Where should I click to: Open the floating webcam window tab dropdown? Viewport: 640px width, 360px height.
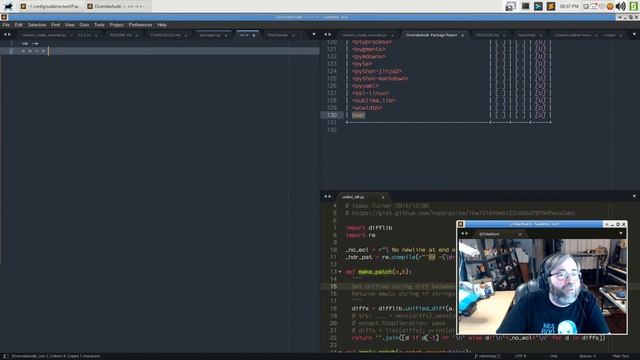click(621, 233)
